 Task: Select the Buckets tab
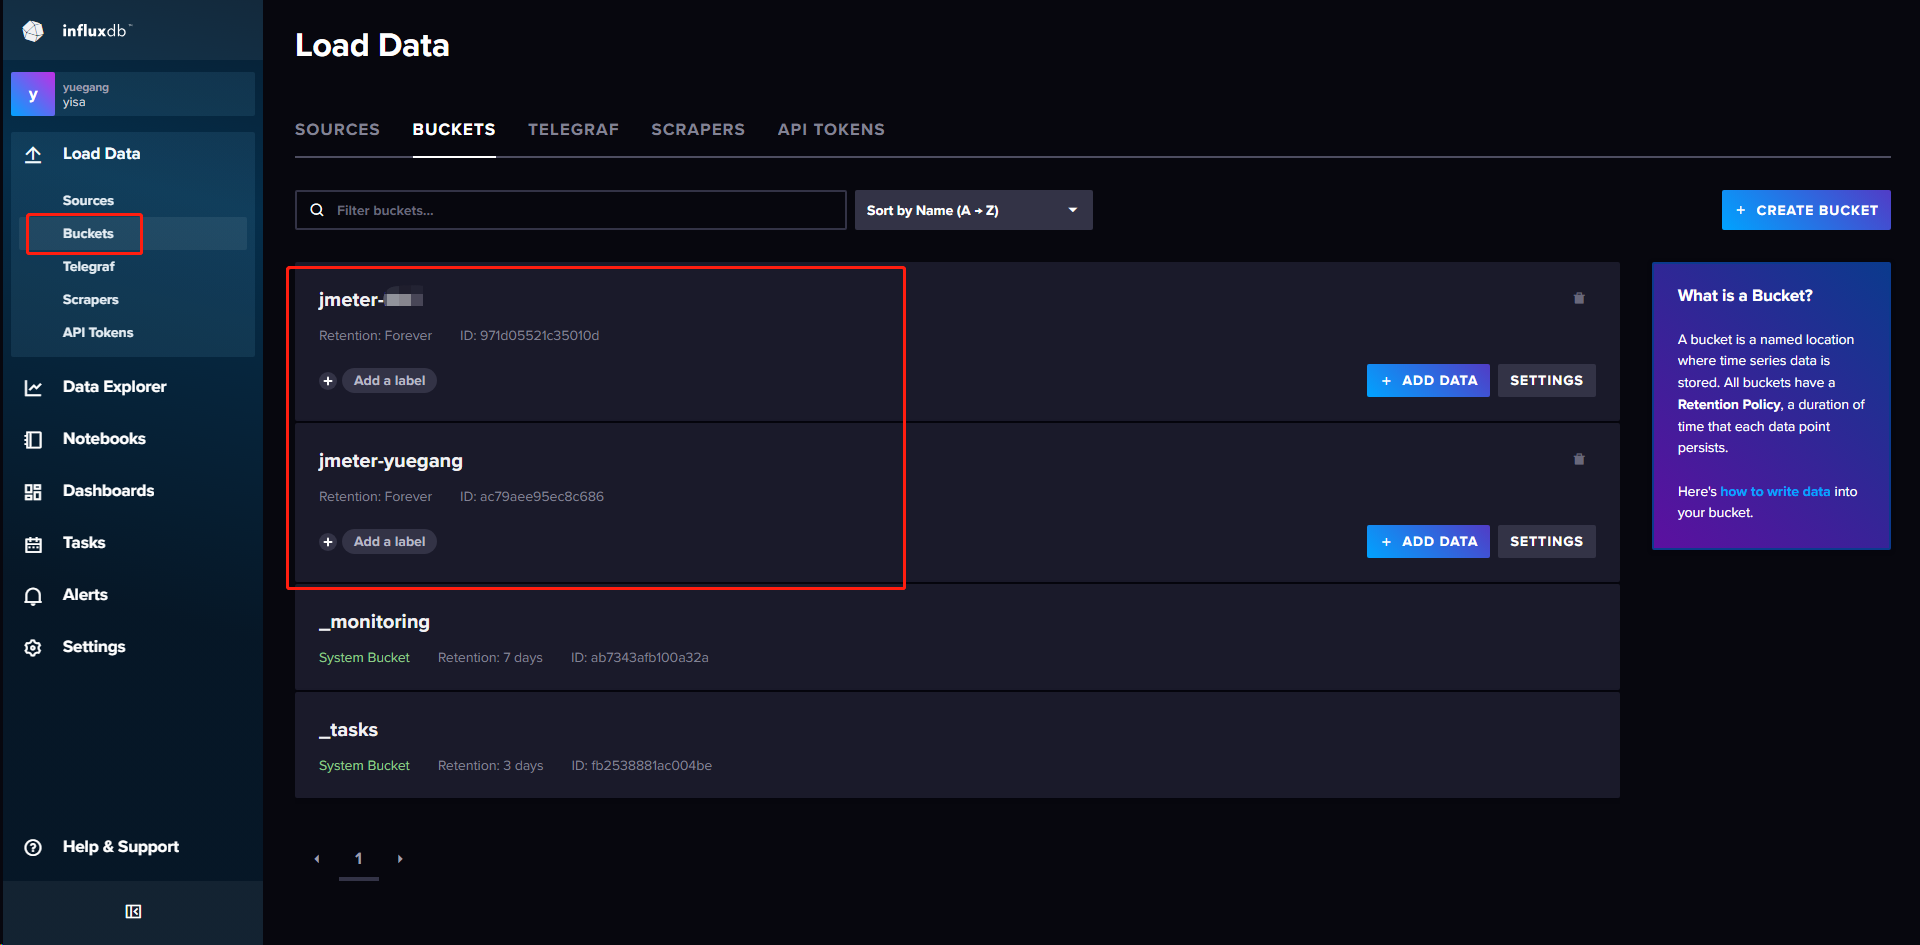tap(454, 130)
